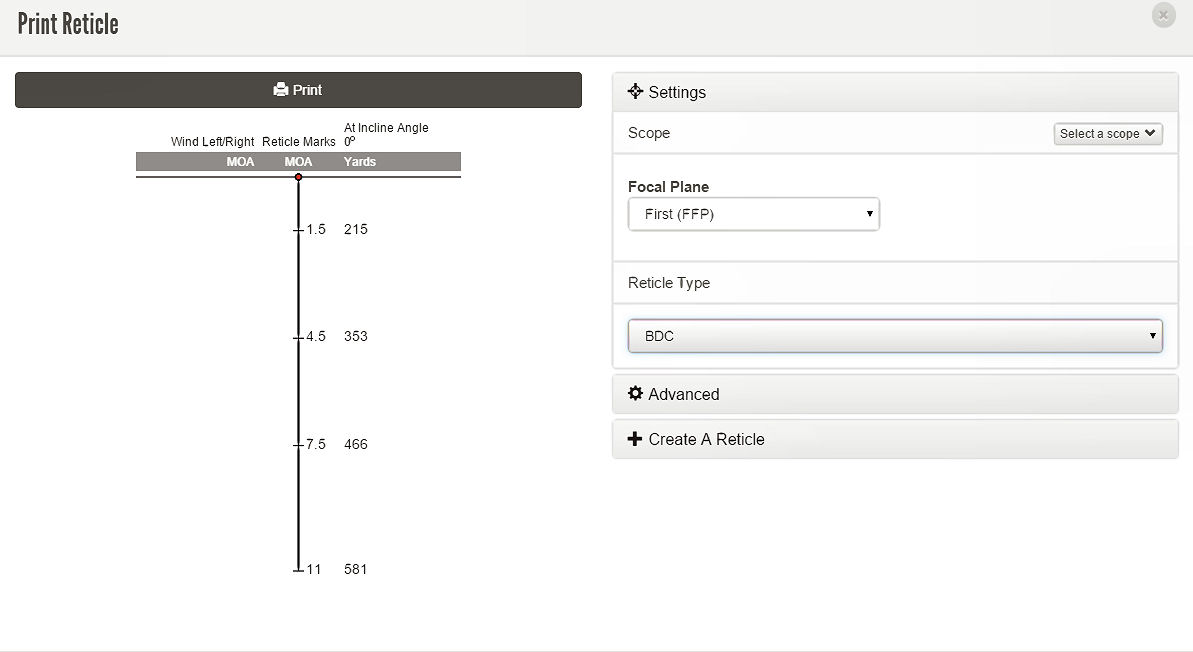Viewport: 1193px width, 652px height.
Task: Collapse the Settings panel header text
Action: pyautogui.click(x=677, y=93)
